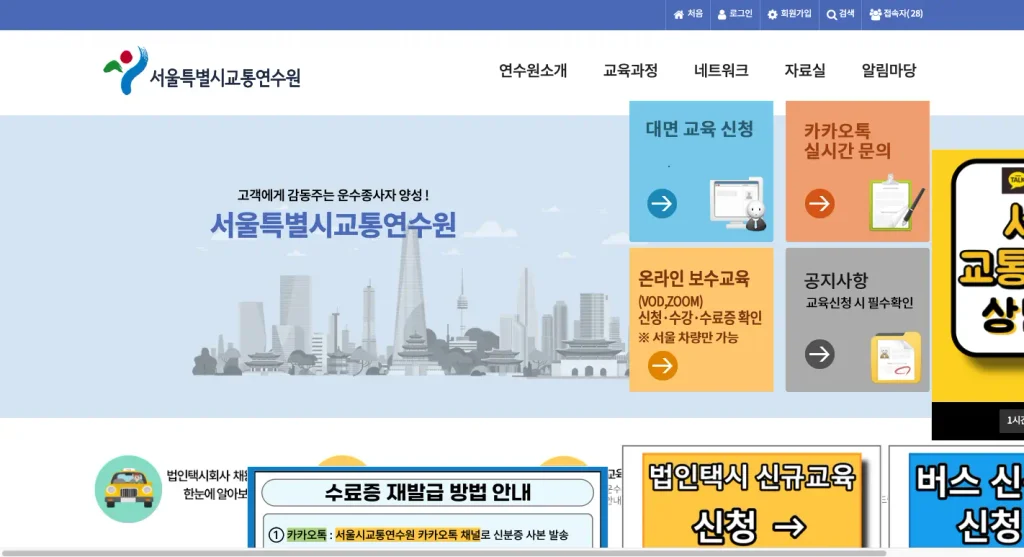Screen dimensions: 1024x557
Task: Click the clipboard pen icon in 카카오톡 tile
Action: 896,202
